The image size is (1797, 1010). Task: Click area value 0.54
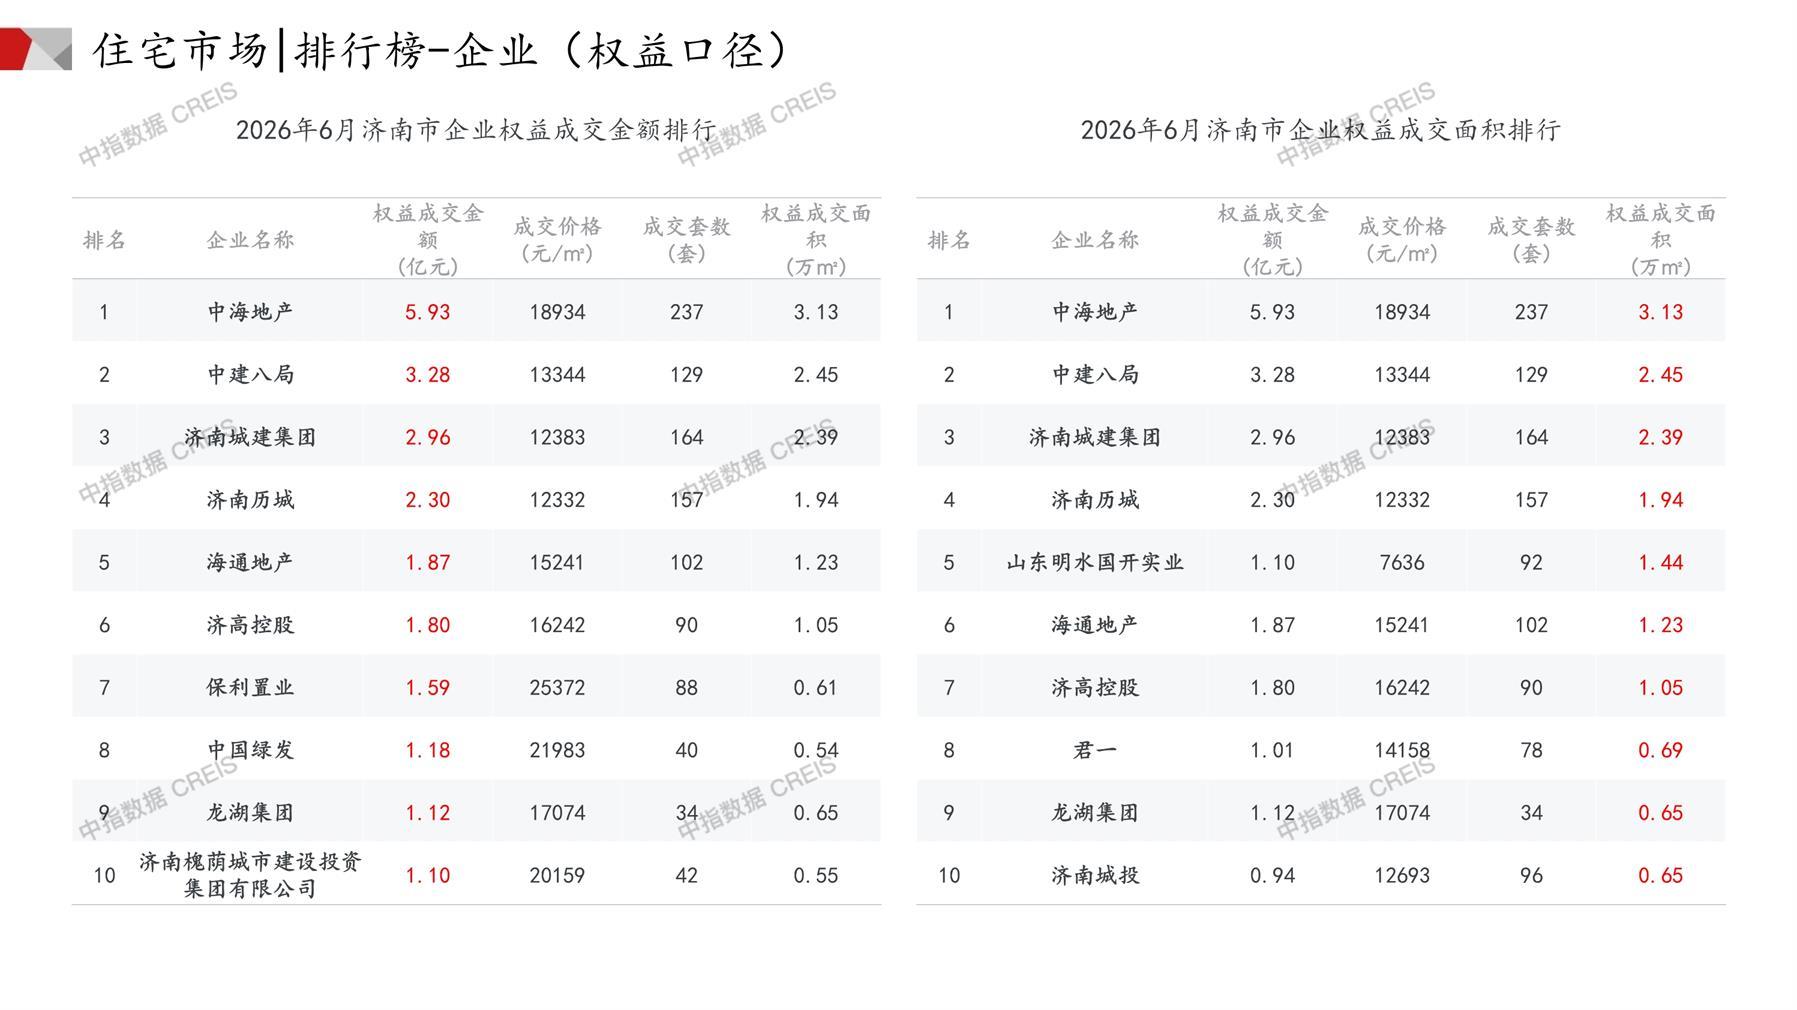(816, 750)
